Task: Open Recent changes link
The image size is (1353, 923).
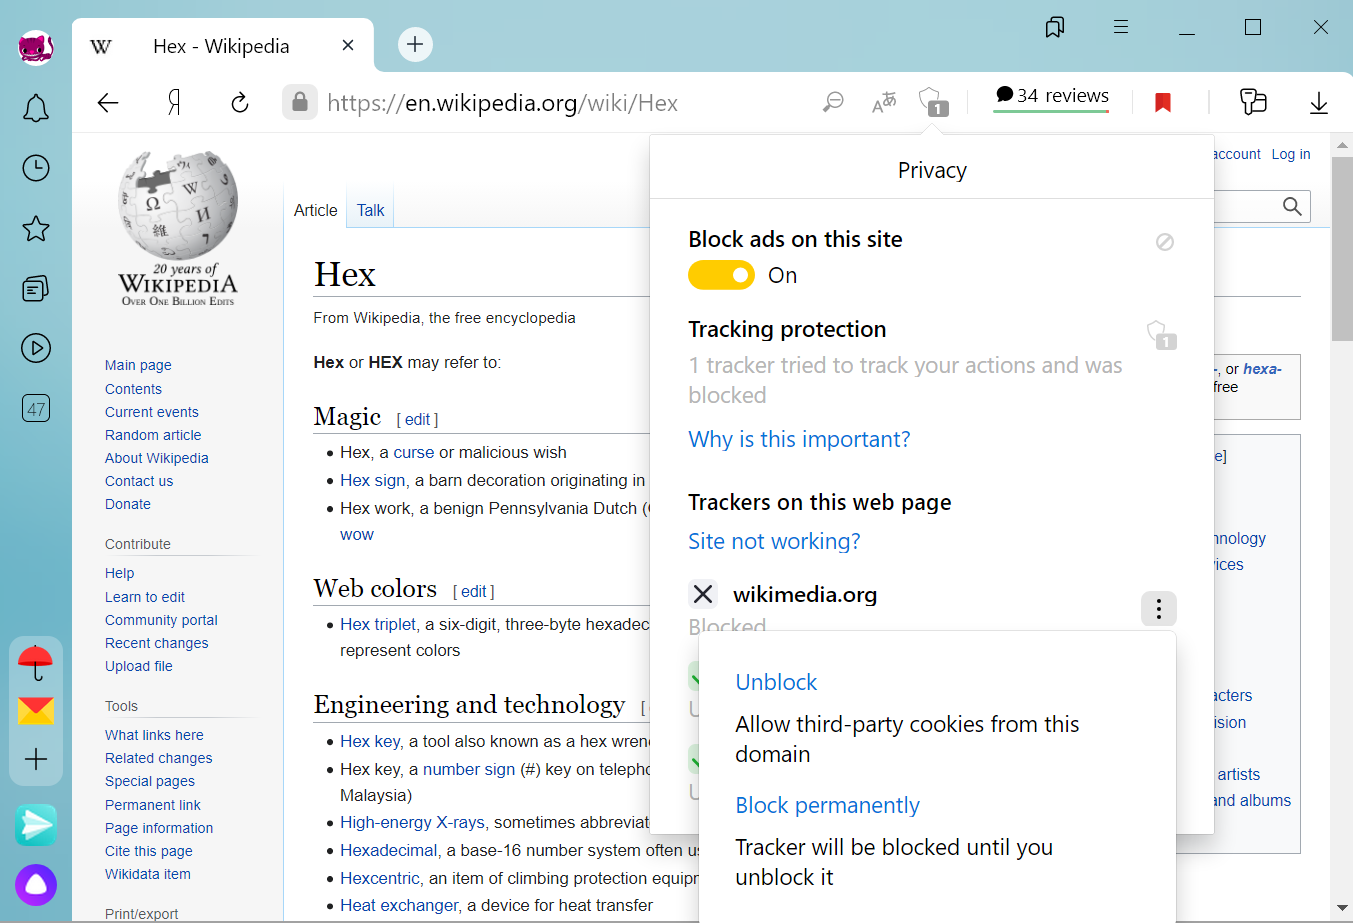Action: point(157,643)
